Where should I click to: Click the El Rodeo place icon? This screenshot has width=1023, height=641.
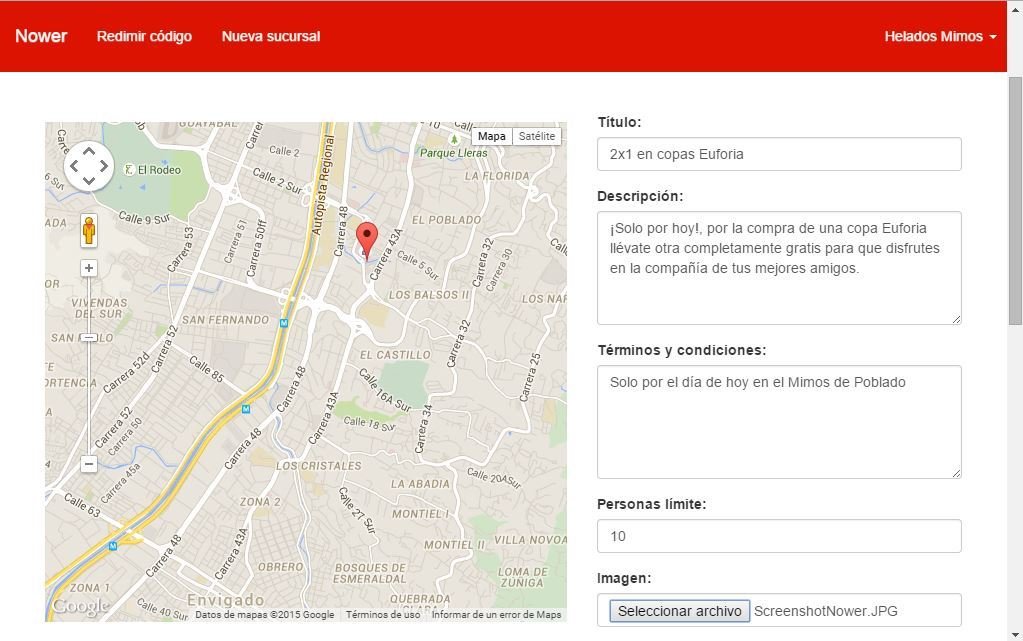pos(129,170)
